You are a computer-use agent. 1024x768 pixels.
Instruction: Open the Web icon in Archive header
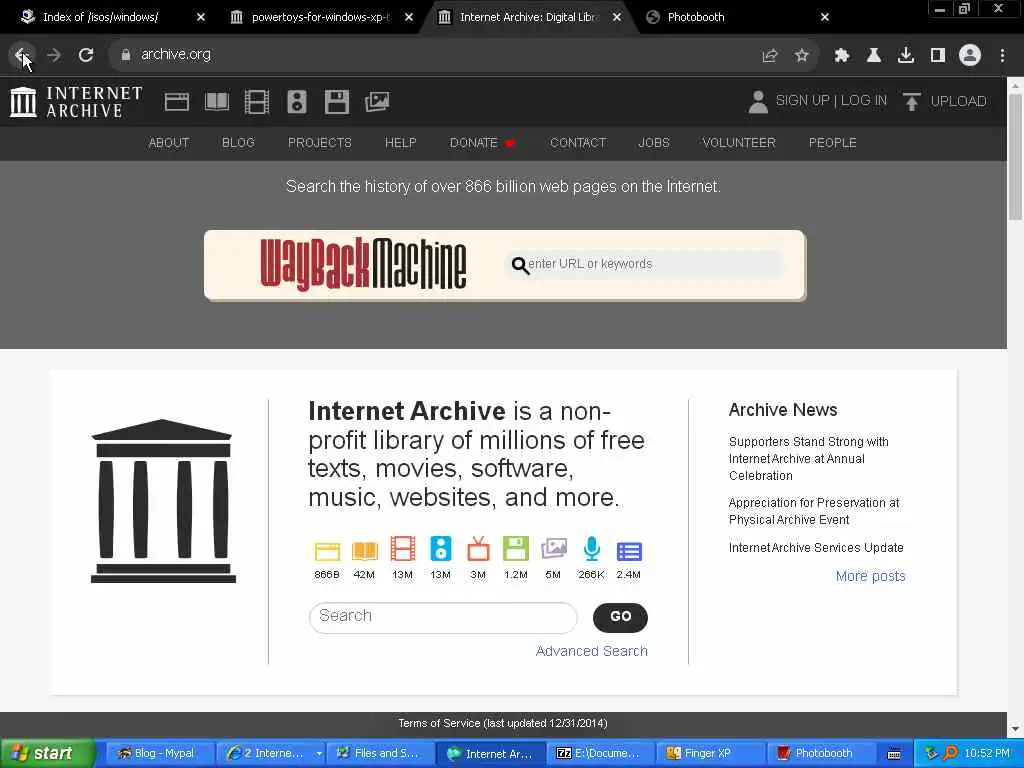coord(177,102)
